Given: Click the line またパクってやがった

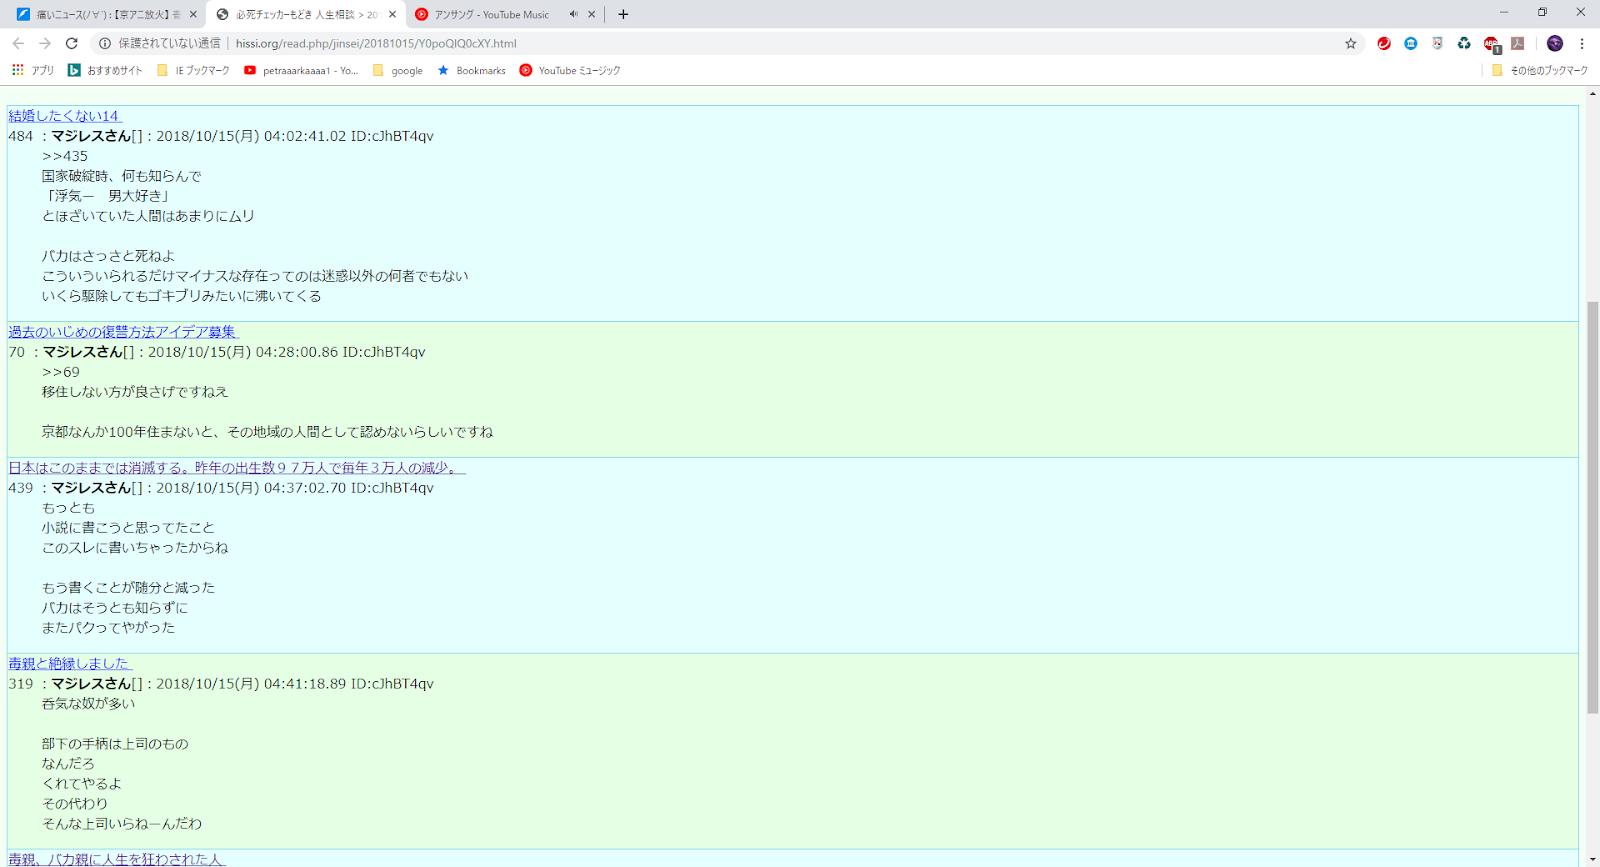Looking at the screenshot, I should click(x=108, y=628).
